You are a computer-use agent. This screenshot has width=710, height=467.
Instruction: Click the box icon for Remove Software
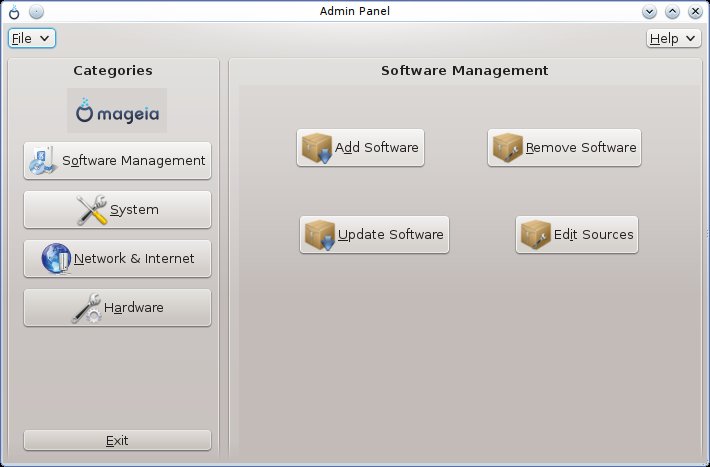pos(508,148)
